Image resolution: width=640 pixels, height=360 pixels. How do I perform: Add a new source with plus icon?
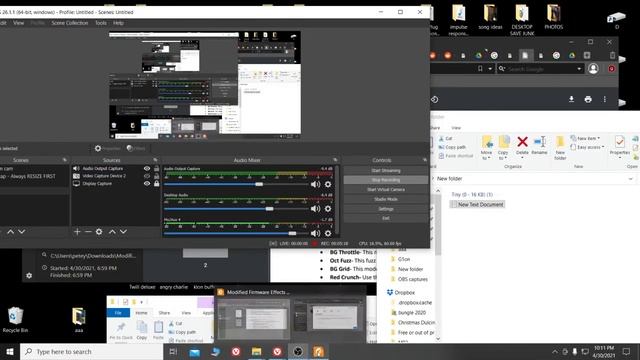pyautogui.click(x=77, y=231)
